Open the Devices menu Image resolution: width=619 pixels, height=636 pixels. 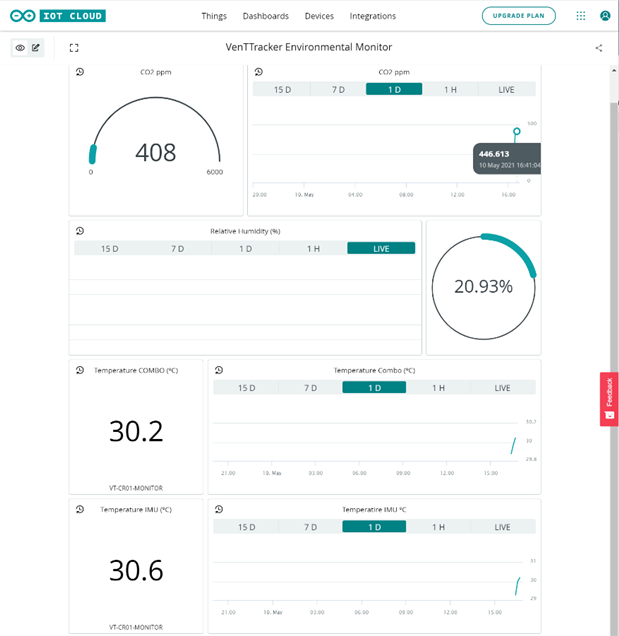(319, 16)
